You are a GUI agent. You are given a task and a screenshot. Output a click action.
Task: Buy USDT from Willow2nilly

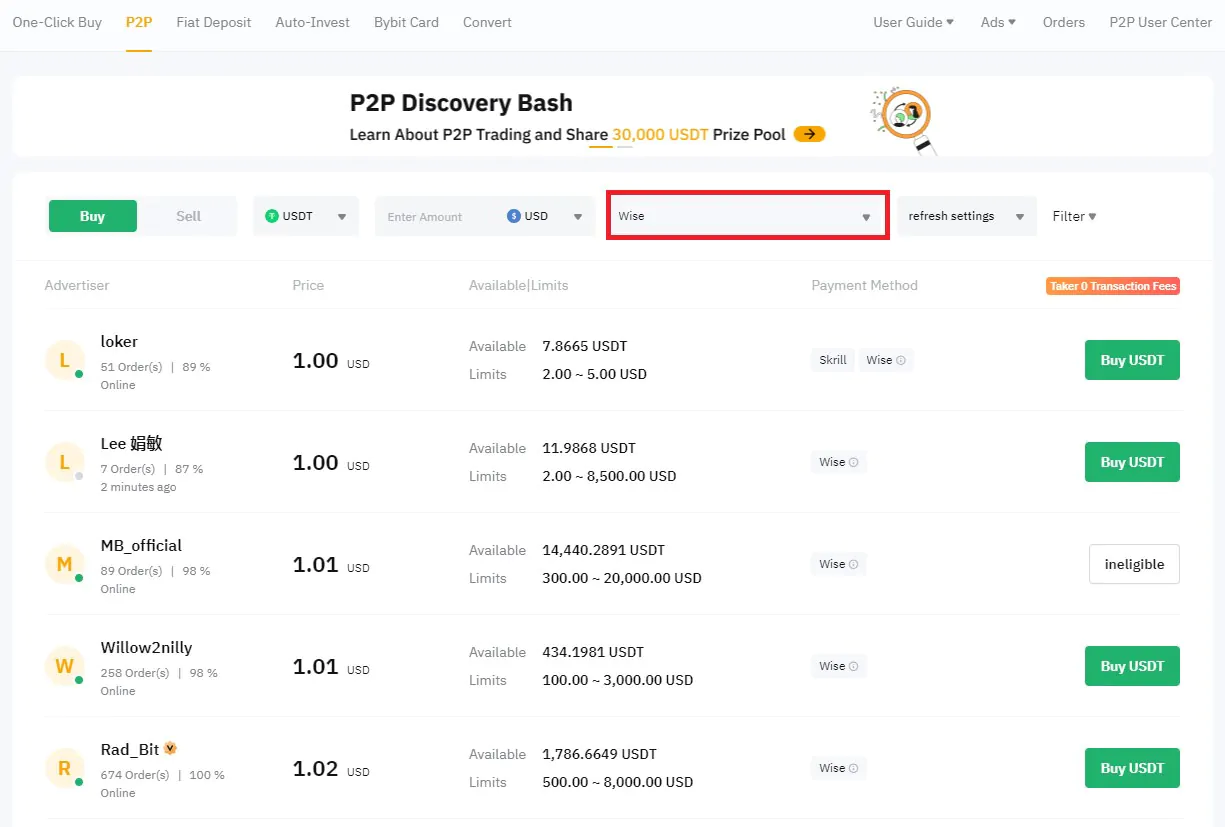point(1132,666)
